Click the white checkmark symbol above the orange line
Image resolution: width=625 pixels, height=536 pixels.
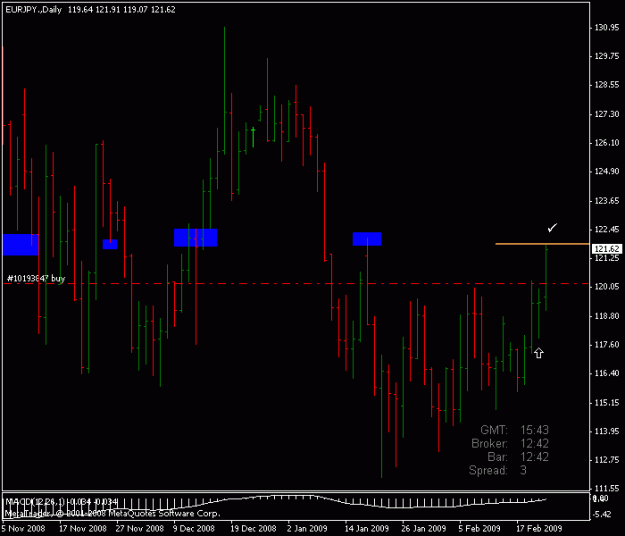(x=552, y=228)
